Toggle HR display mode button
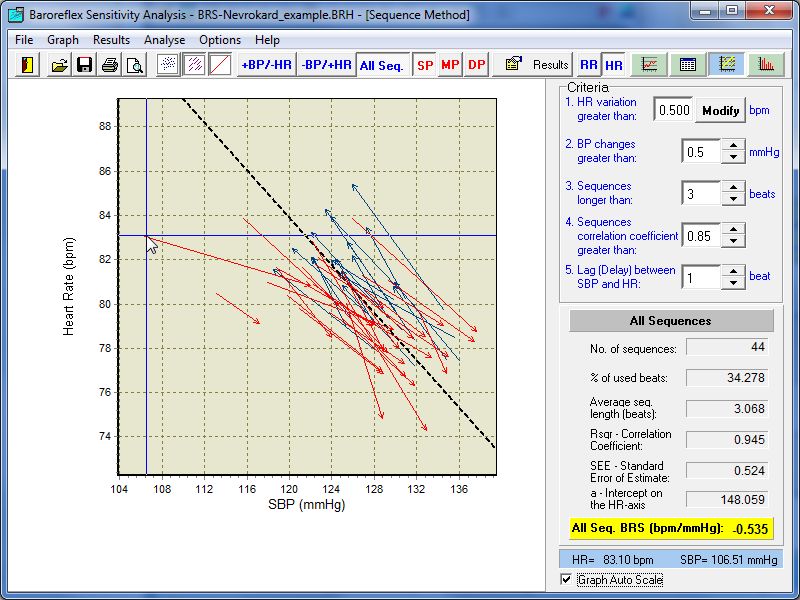The width and height of the screenshot is (800, 600). [614, 65]
